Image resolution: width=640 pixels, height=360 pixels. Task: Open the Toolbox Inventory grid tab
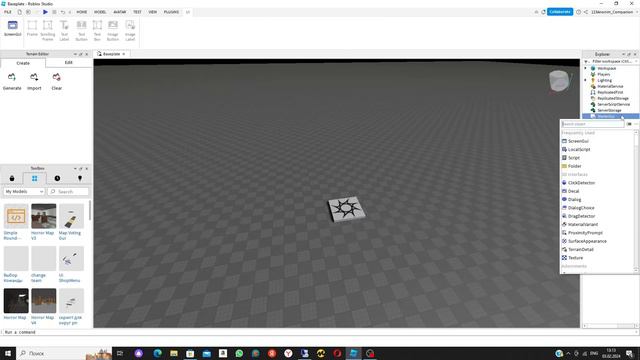pyautogui.click(x=35, y=178)
